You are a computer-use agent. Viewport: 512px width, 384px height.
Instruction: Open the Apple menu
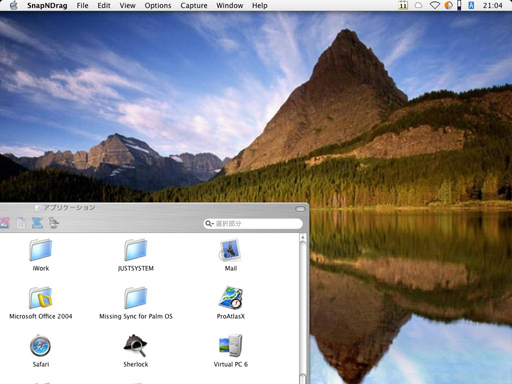click(x=13, y=5)
